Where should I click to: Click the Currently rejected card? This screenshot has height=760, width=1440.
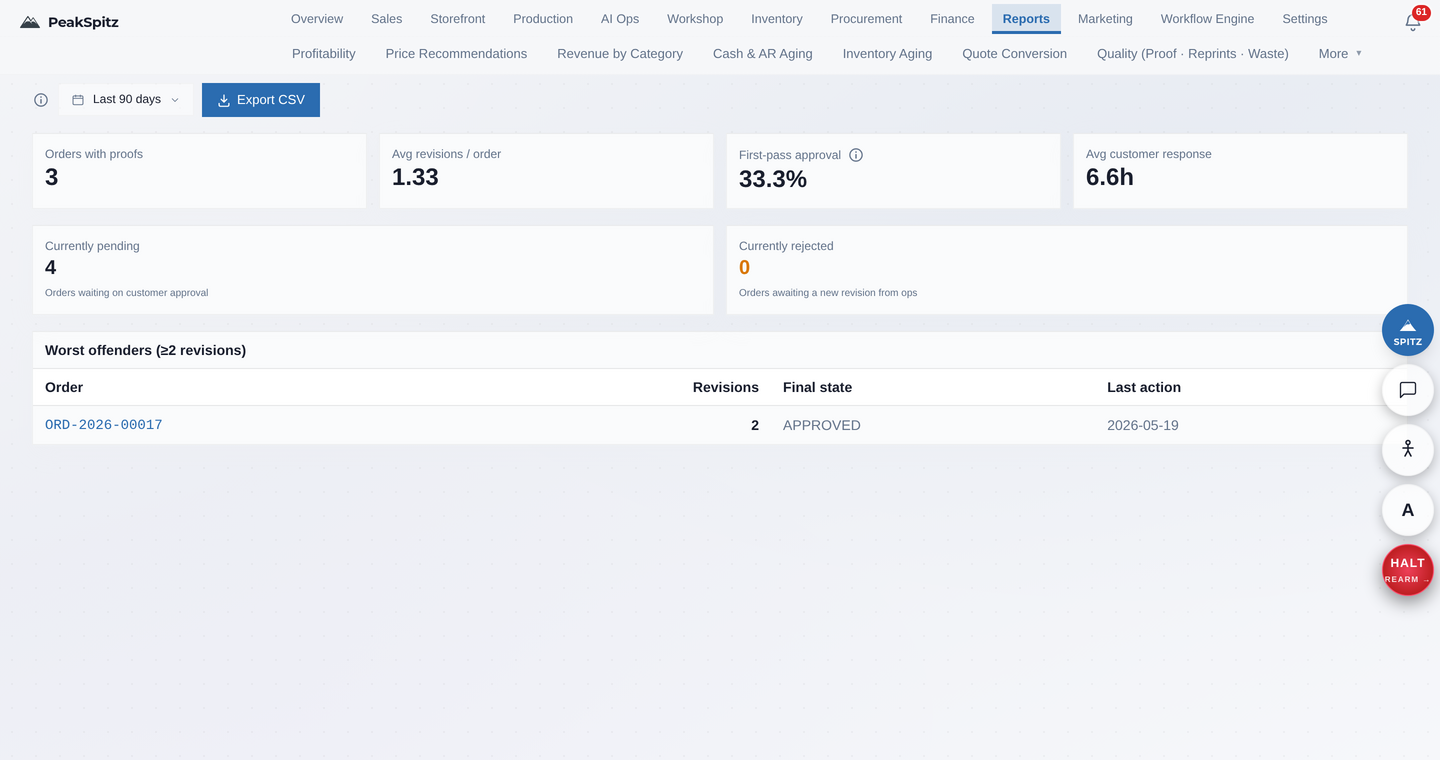click(x=1067, y=270)
